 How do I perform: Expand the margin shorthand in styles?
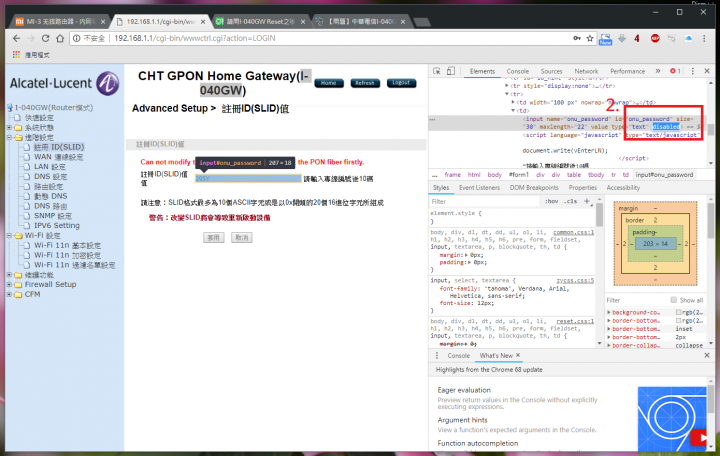click(467, 255)
